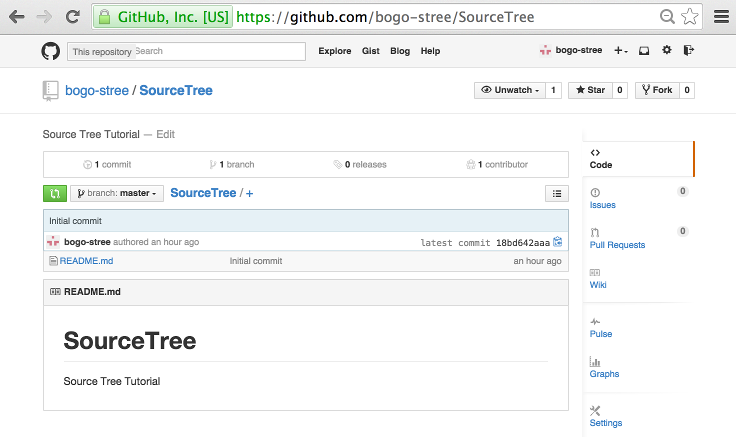Click the zoom magnifier icon in address bar
The height and width of the screenshot is (437, 736).
click(x=667, y=17)
